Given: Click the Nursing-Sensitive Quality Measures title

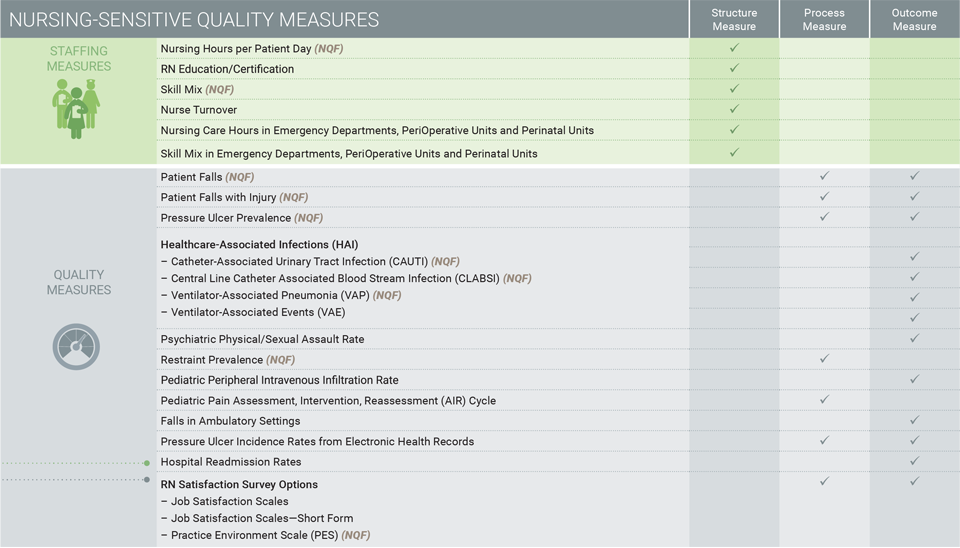Looking at the screenshot, I should coord(194,19).
